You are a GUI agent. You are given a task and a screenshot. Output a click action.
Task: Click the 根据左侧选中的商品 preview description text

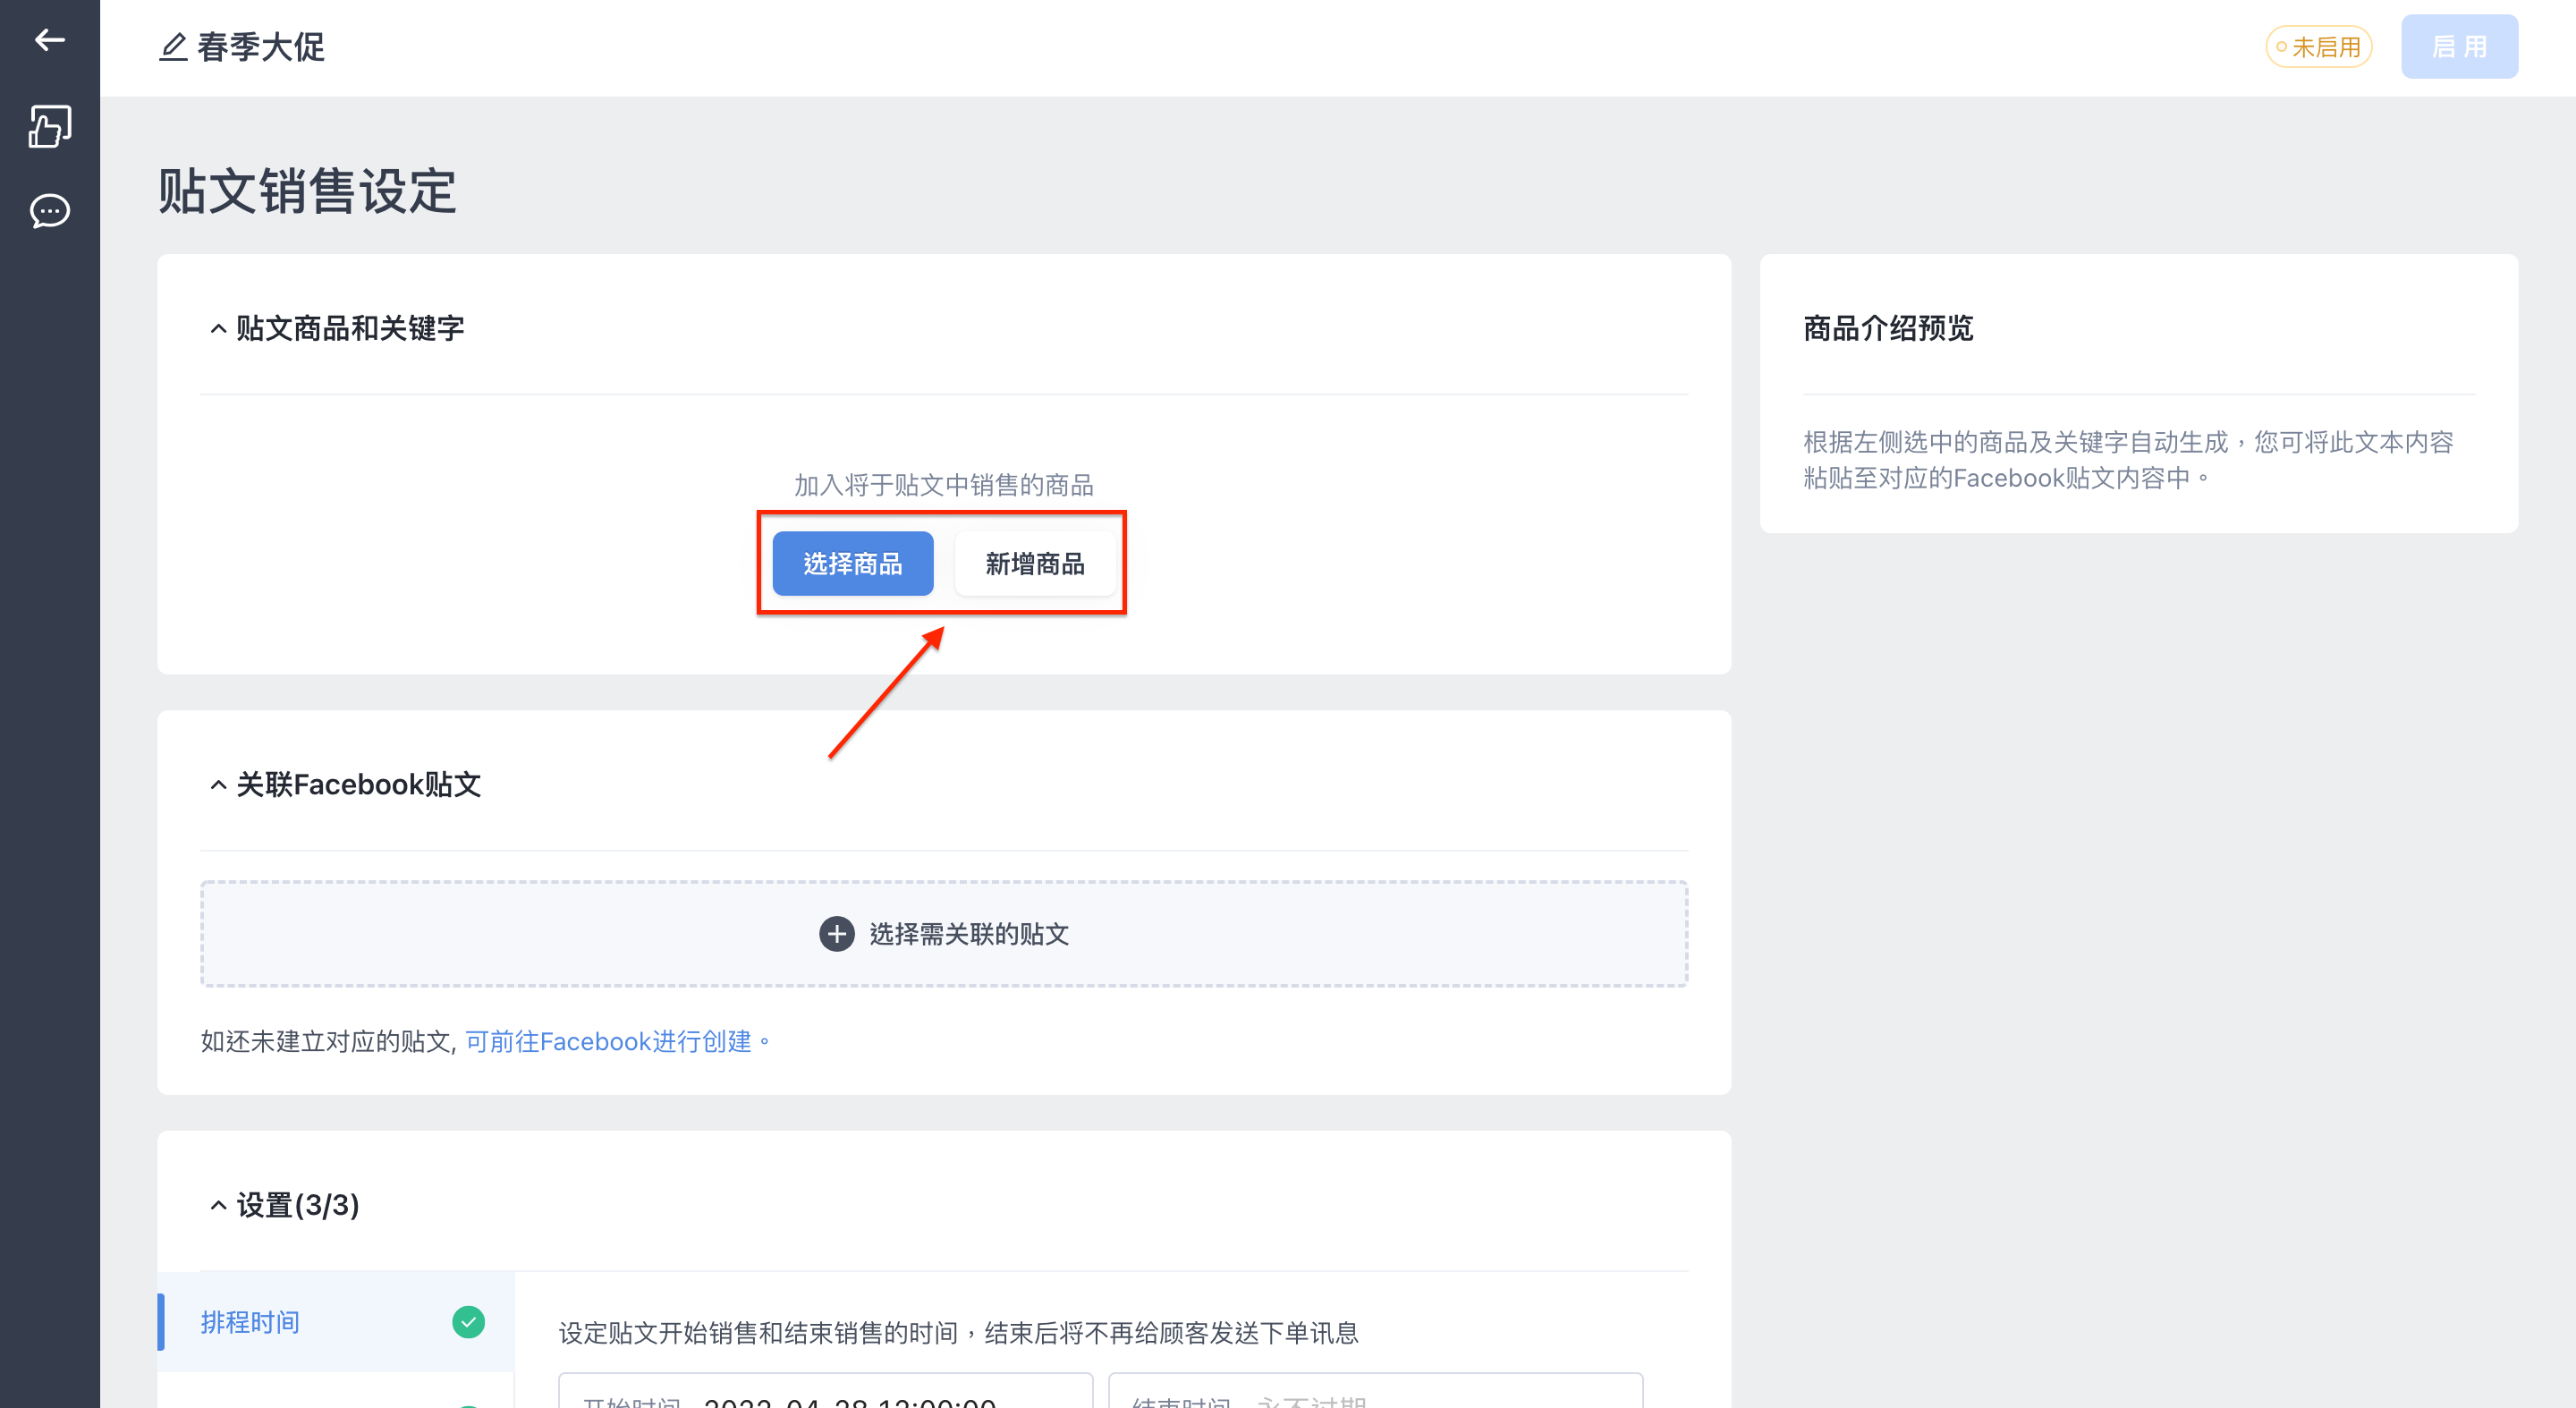[2129, 460]
